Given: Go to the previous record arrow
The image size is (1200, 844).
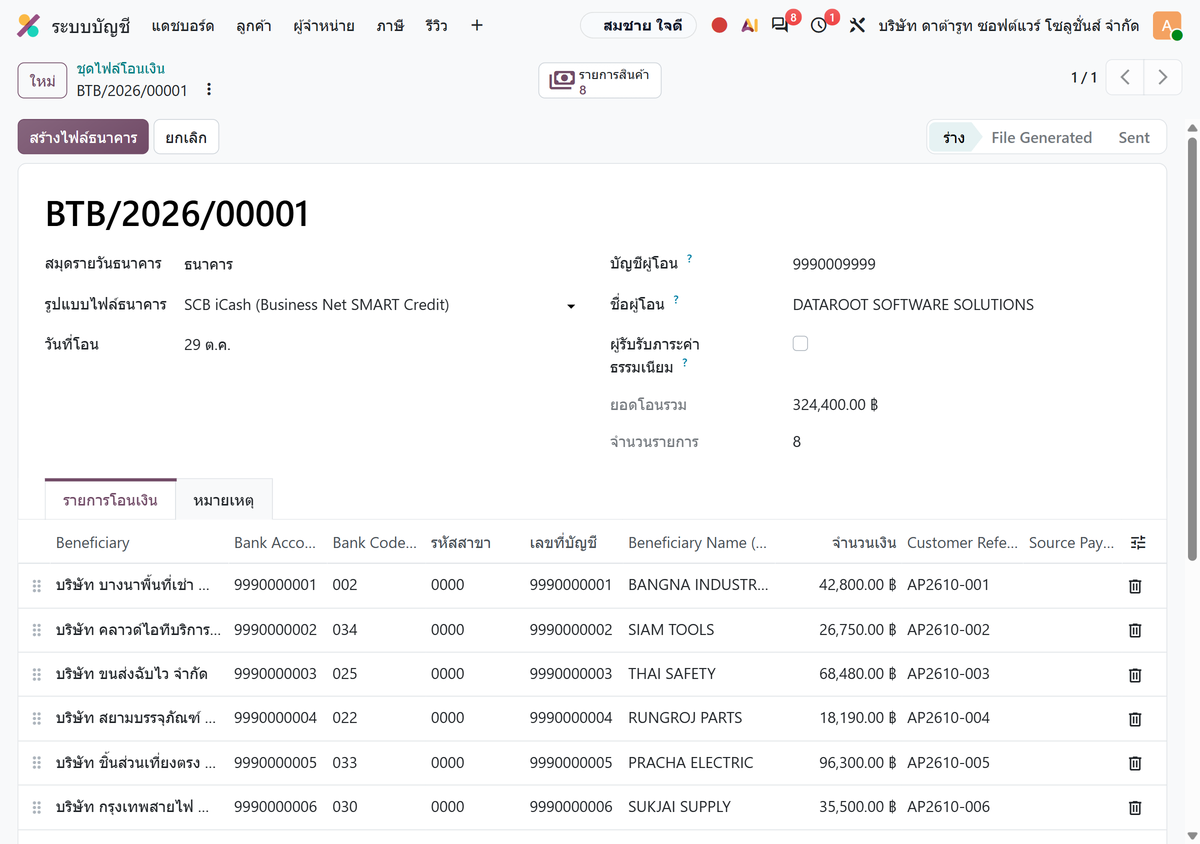Looking at the screenshot, I should 1125,77.
